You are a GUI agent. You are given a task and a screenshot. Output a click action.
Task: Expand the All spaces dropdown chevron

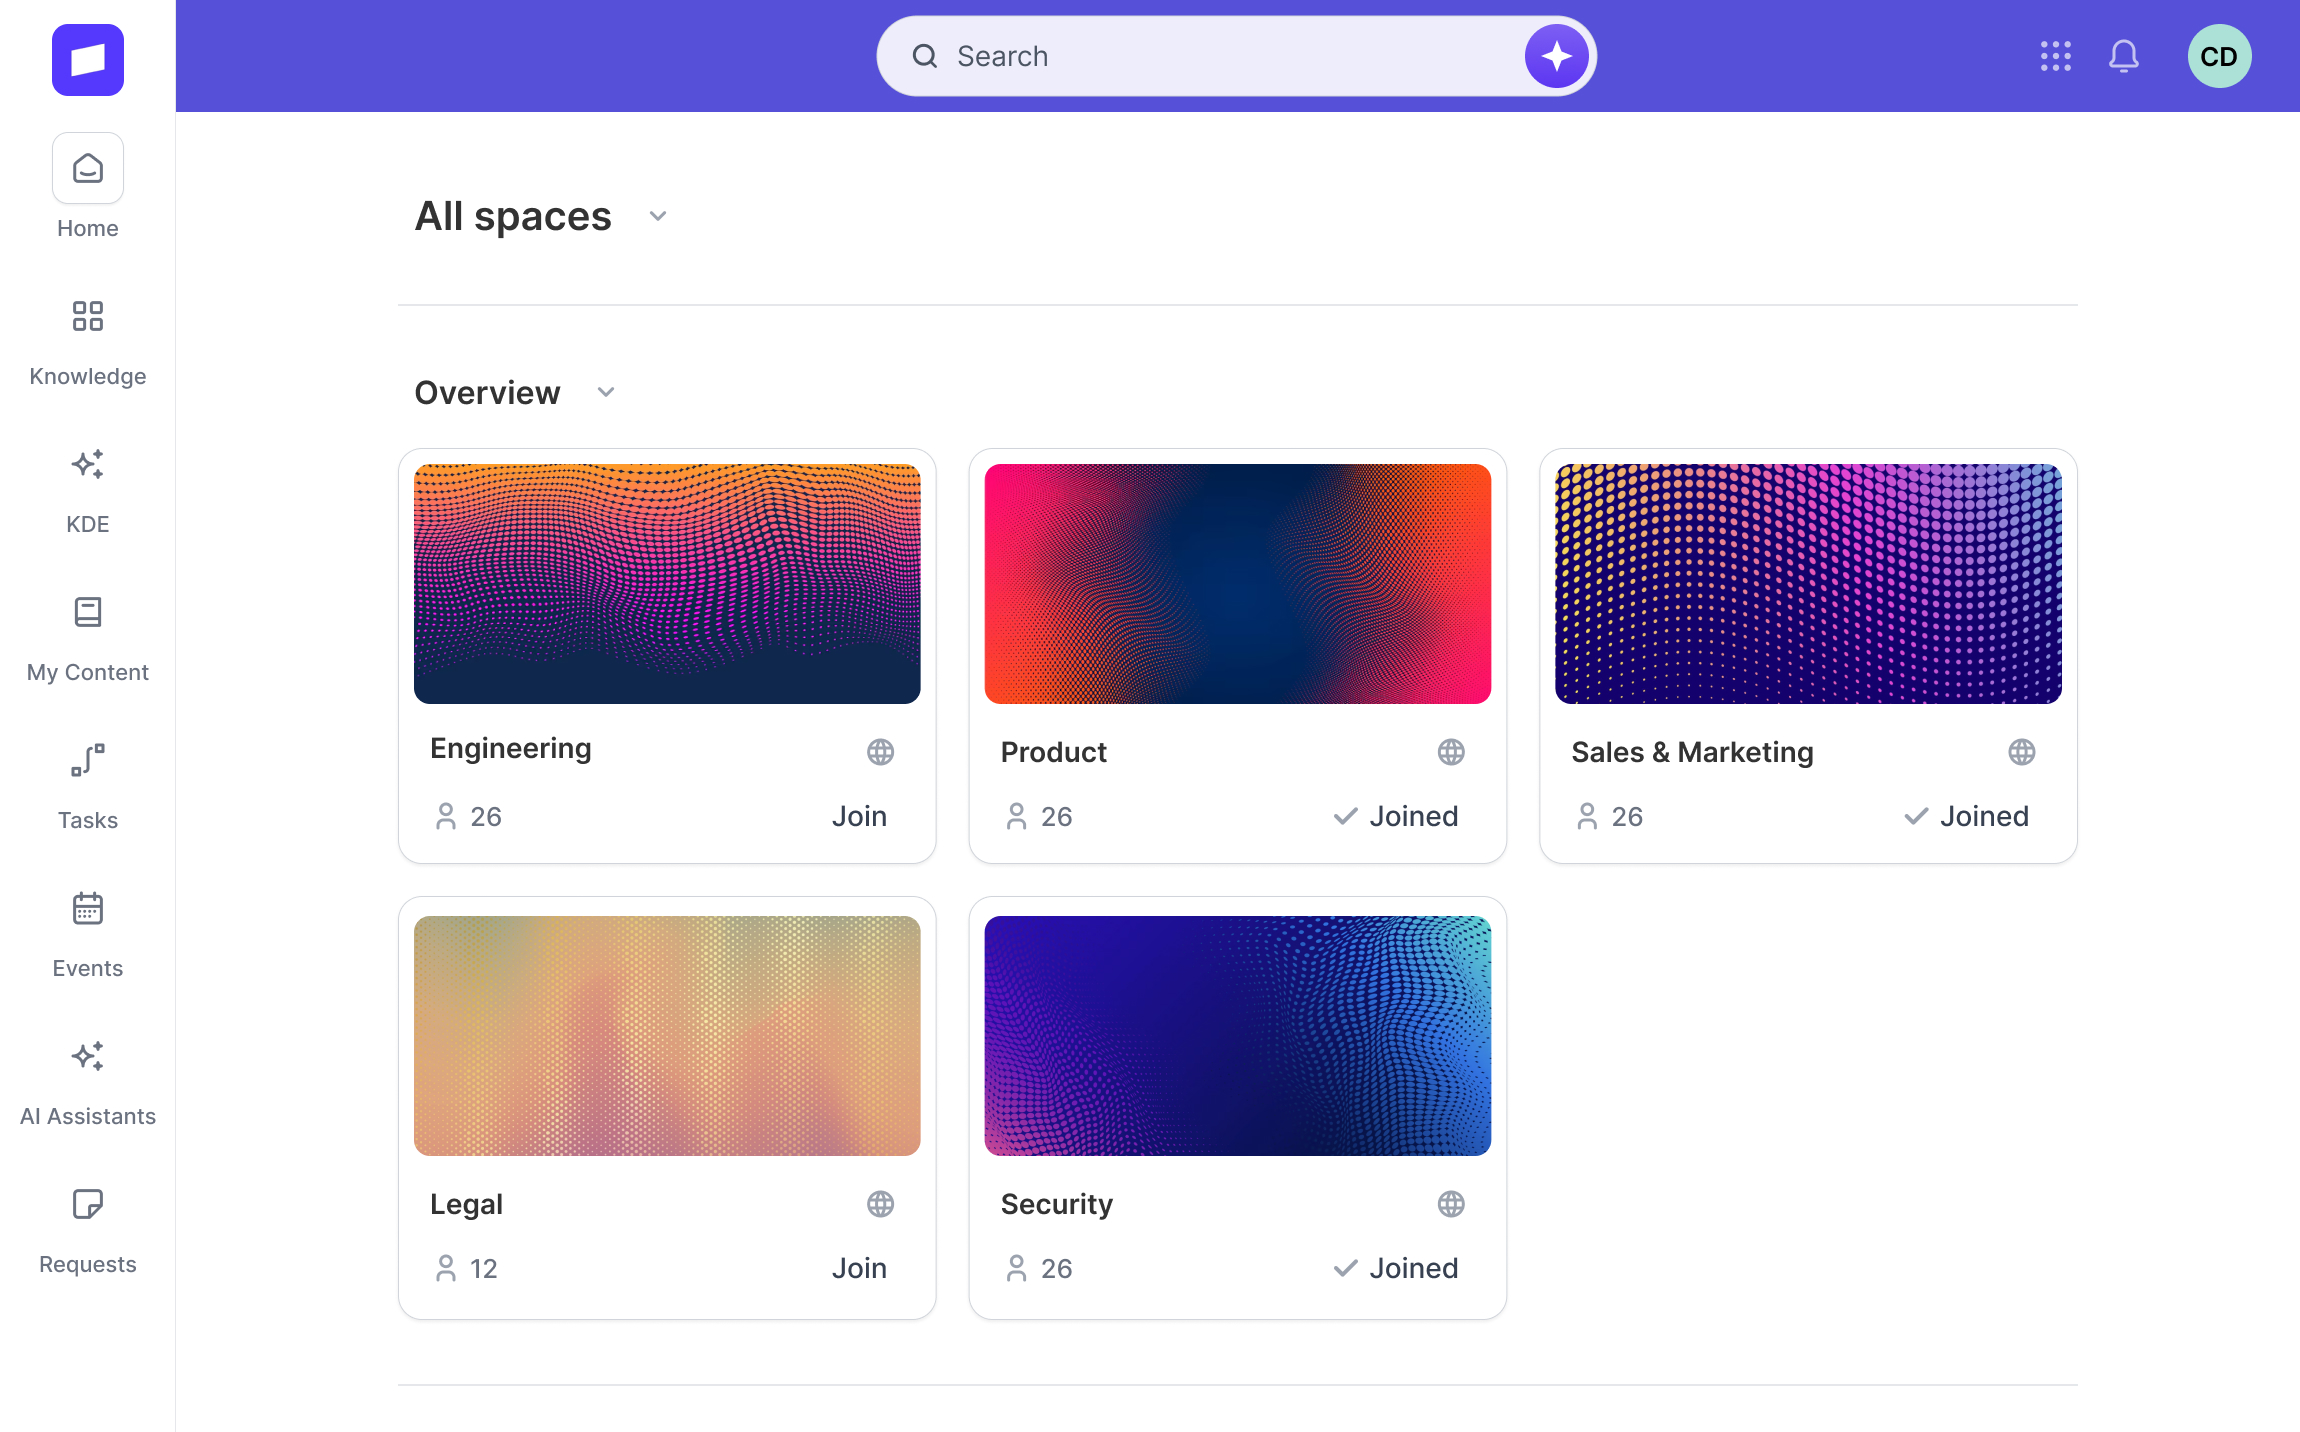[x=657, y=216]
